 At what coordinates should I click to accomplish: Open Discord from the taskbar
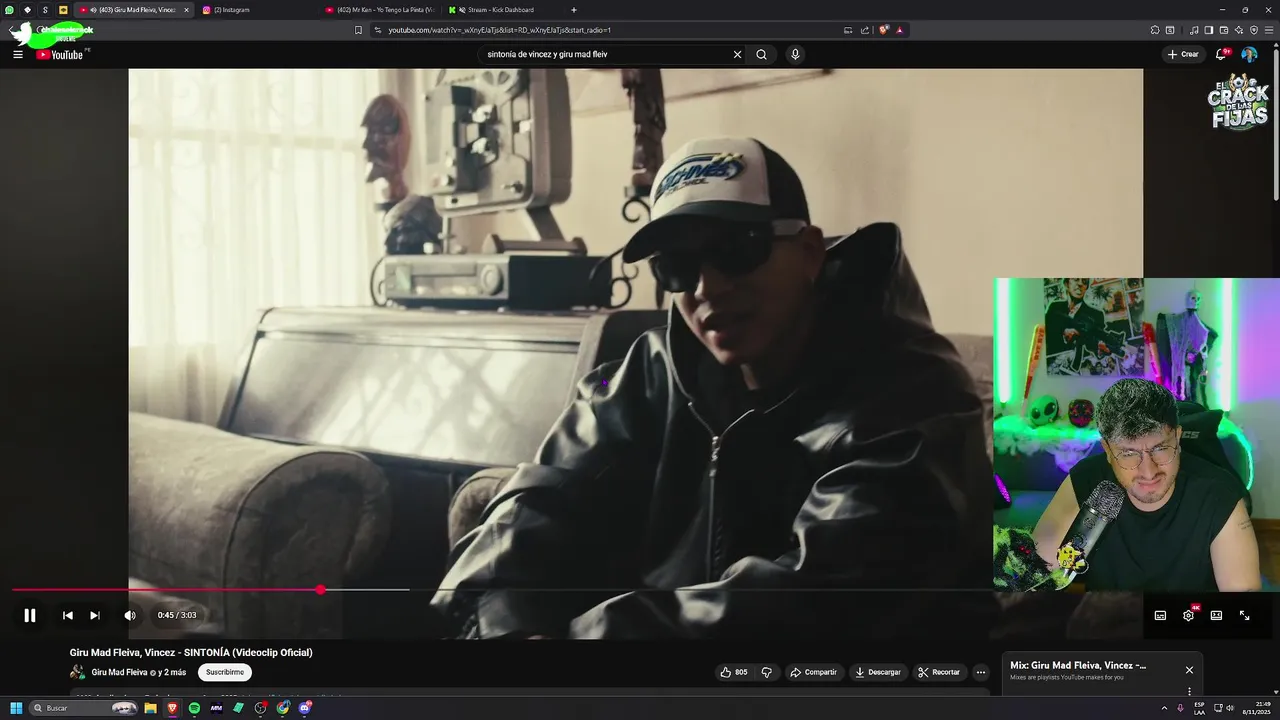(305, 708)
